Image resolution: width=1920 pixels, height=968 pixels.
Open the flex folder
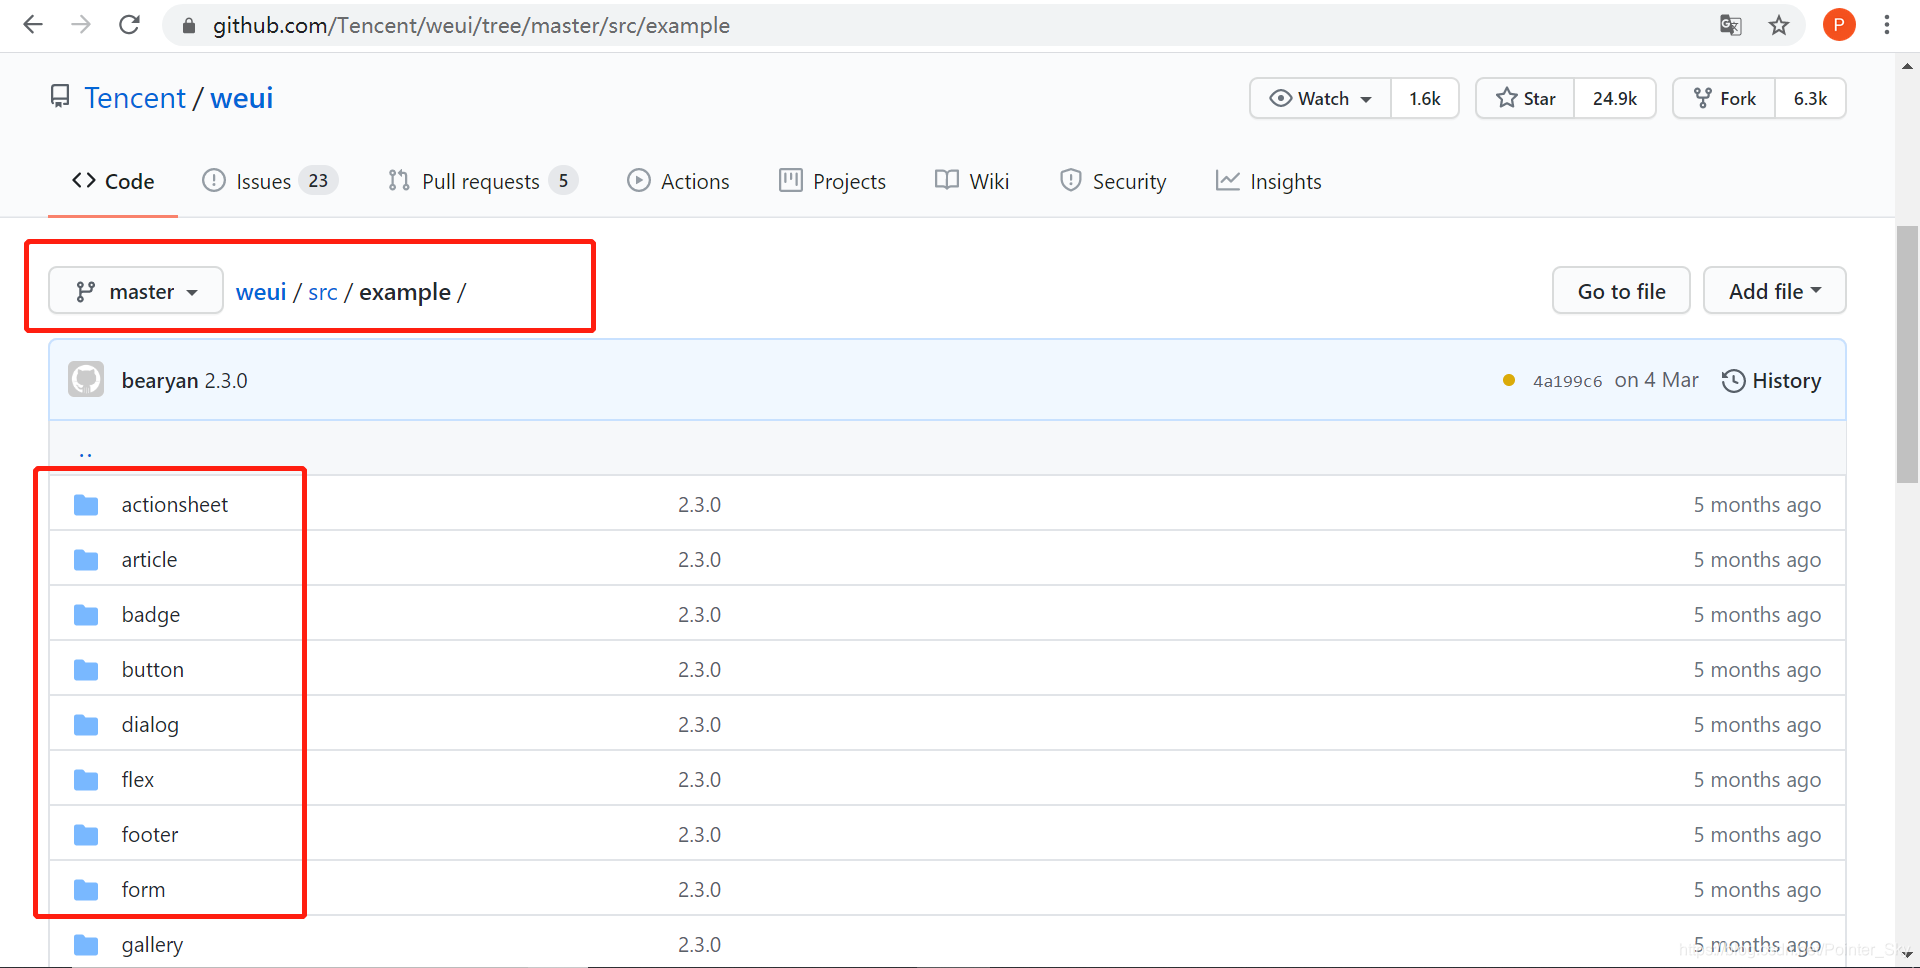tap(138, 780)
